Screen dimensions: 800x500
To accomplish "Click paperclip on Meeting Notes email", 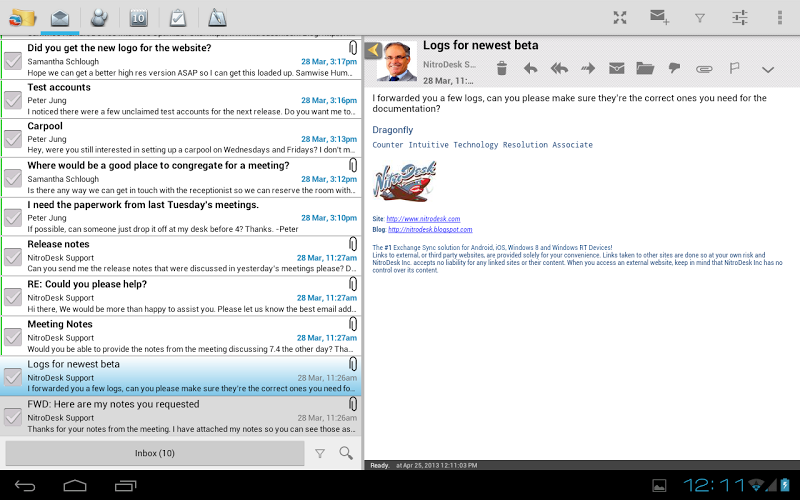I will [353, 324].
